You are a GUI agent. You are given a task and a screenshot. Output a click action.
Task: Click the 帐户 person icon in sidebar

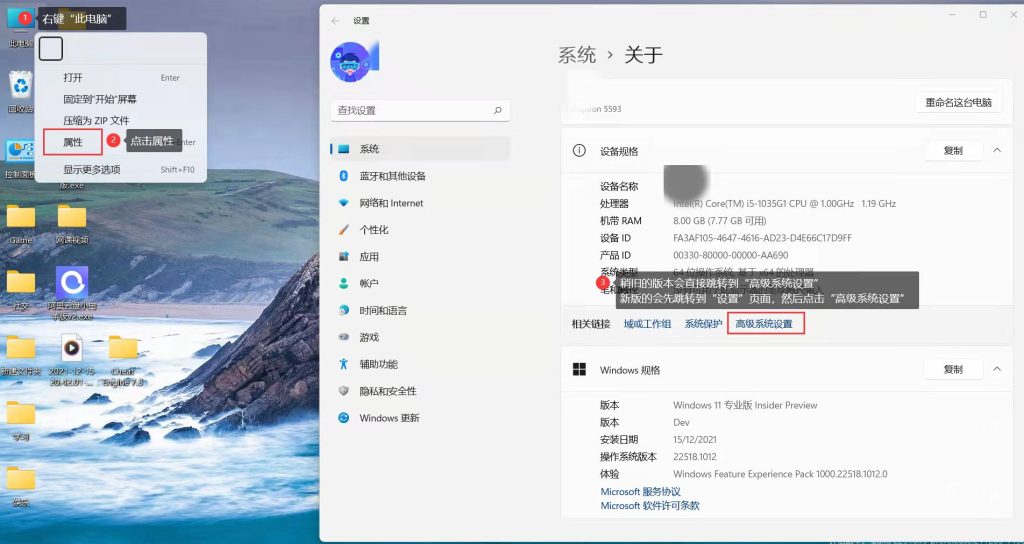344,283
